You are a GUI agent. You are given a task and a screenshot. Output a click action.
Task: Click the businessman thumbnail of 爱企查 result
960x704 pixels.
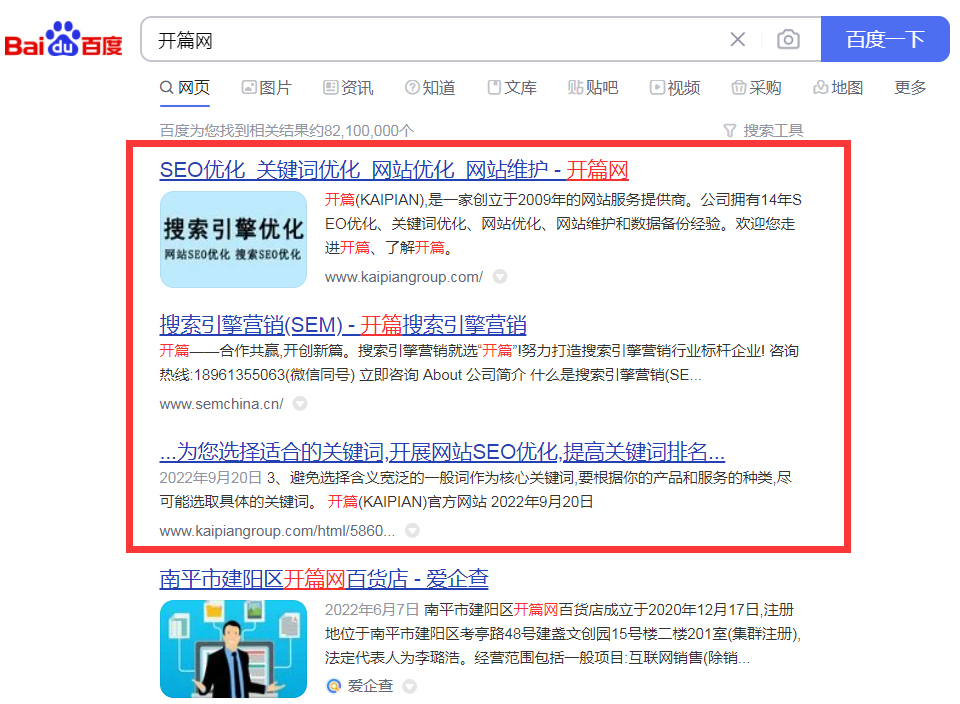(233, 649)
